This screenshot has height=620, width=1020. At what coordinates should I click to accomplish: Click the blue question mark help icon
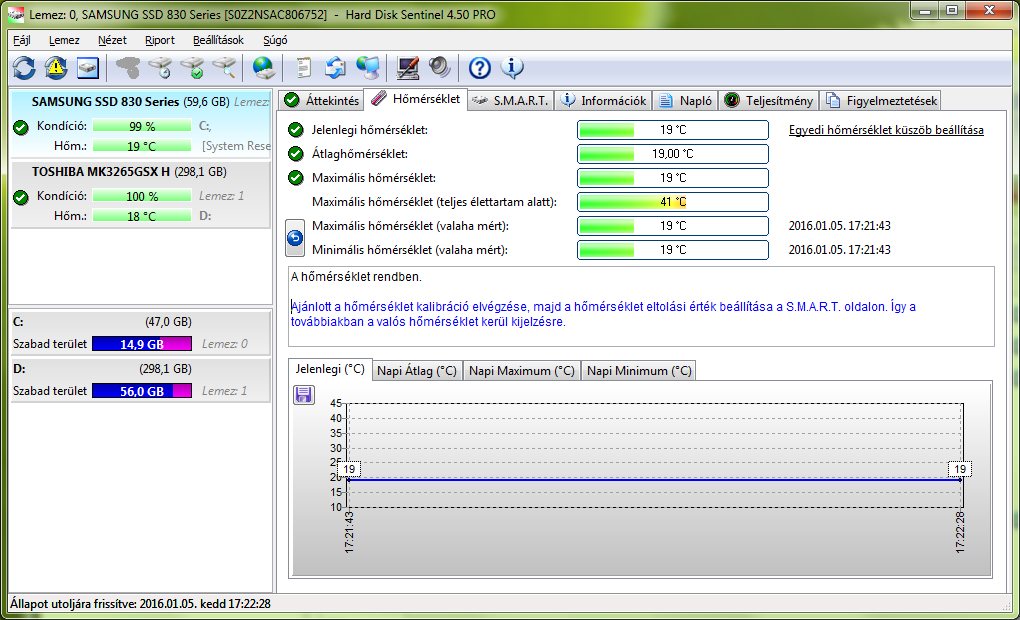pyautogui.click(x=479, y=68)
